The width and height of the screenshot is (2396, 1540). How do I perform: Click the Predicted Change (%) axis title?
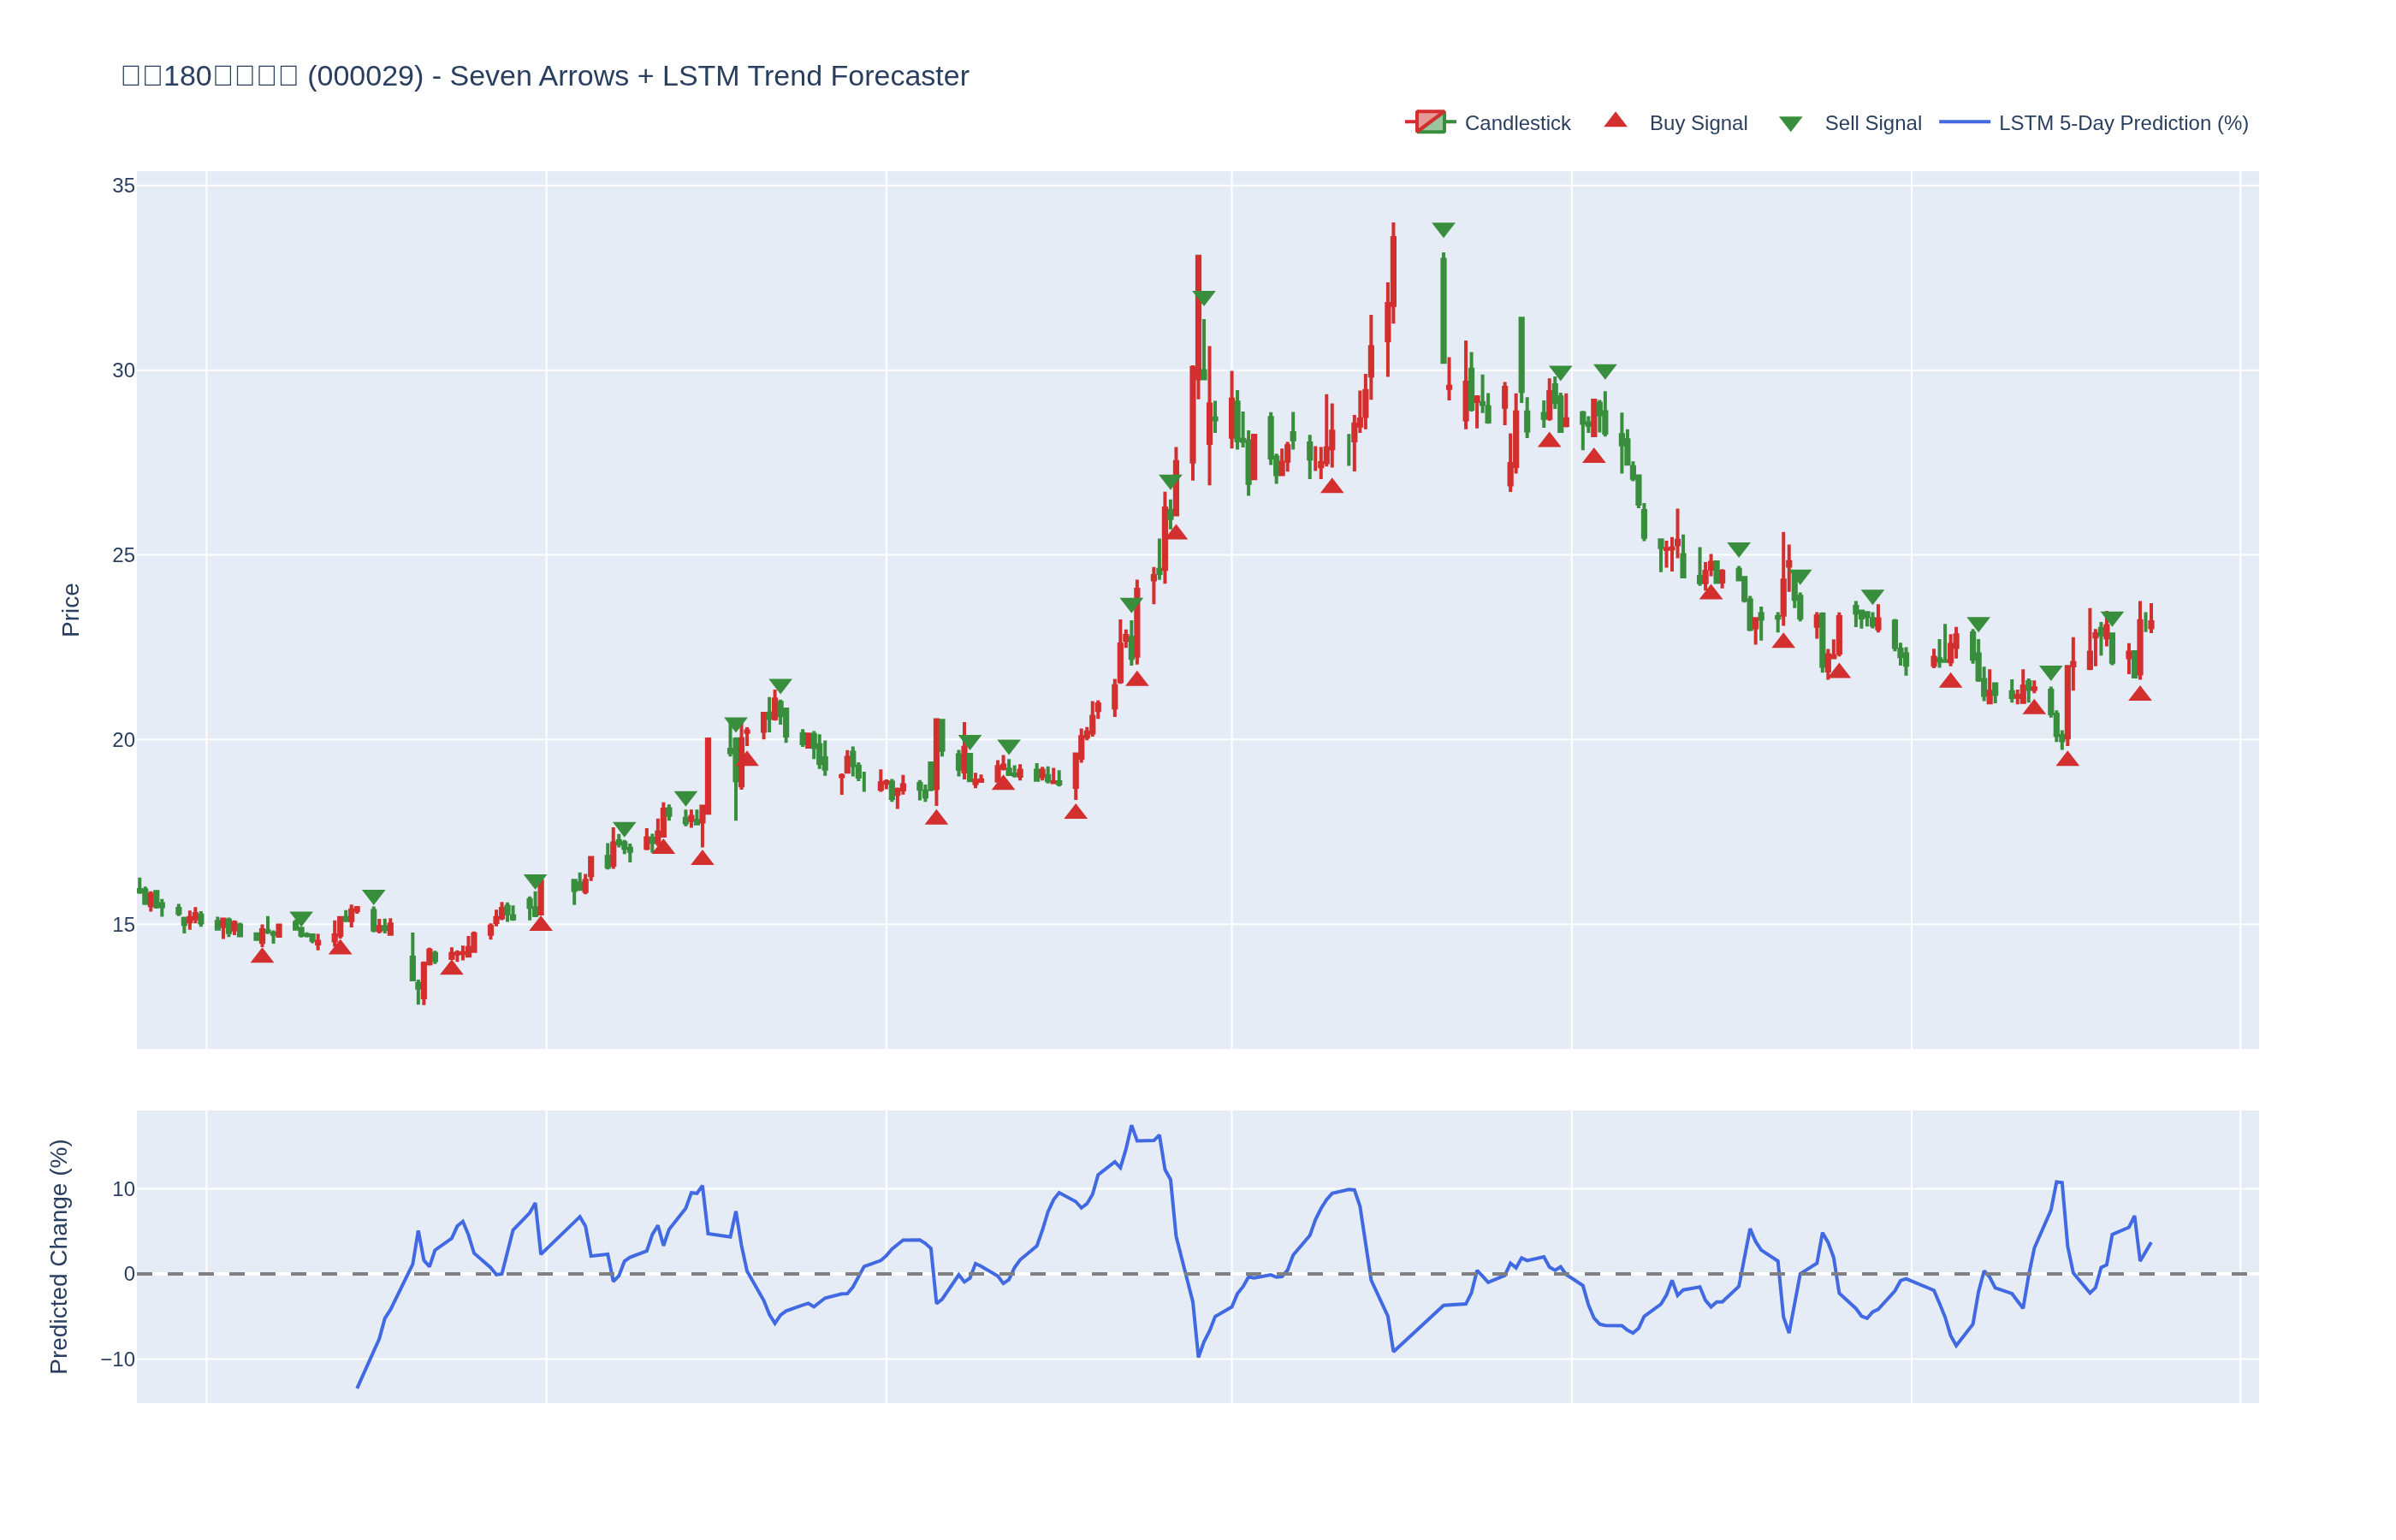coord(59,1256)
